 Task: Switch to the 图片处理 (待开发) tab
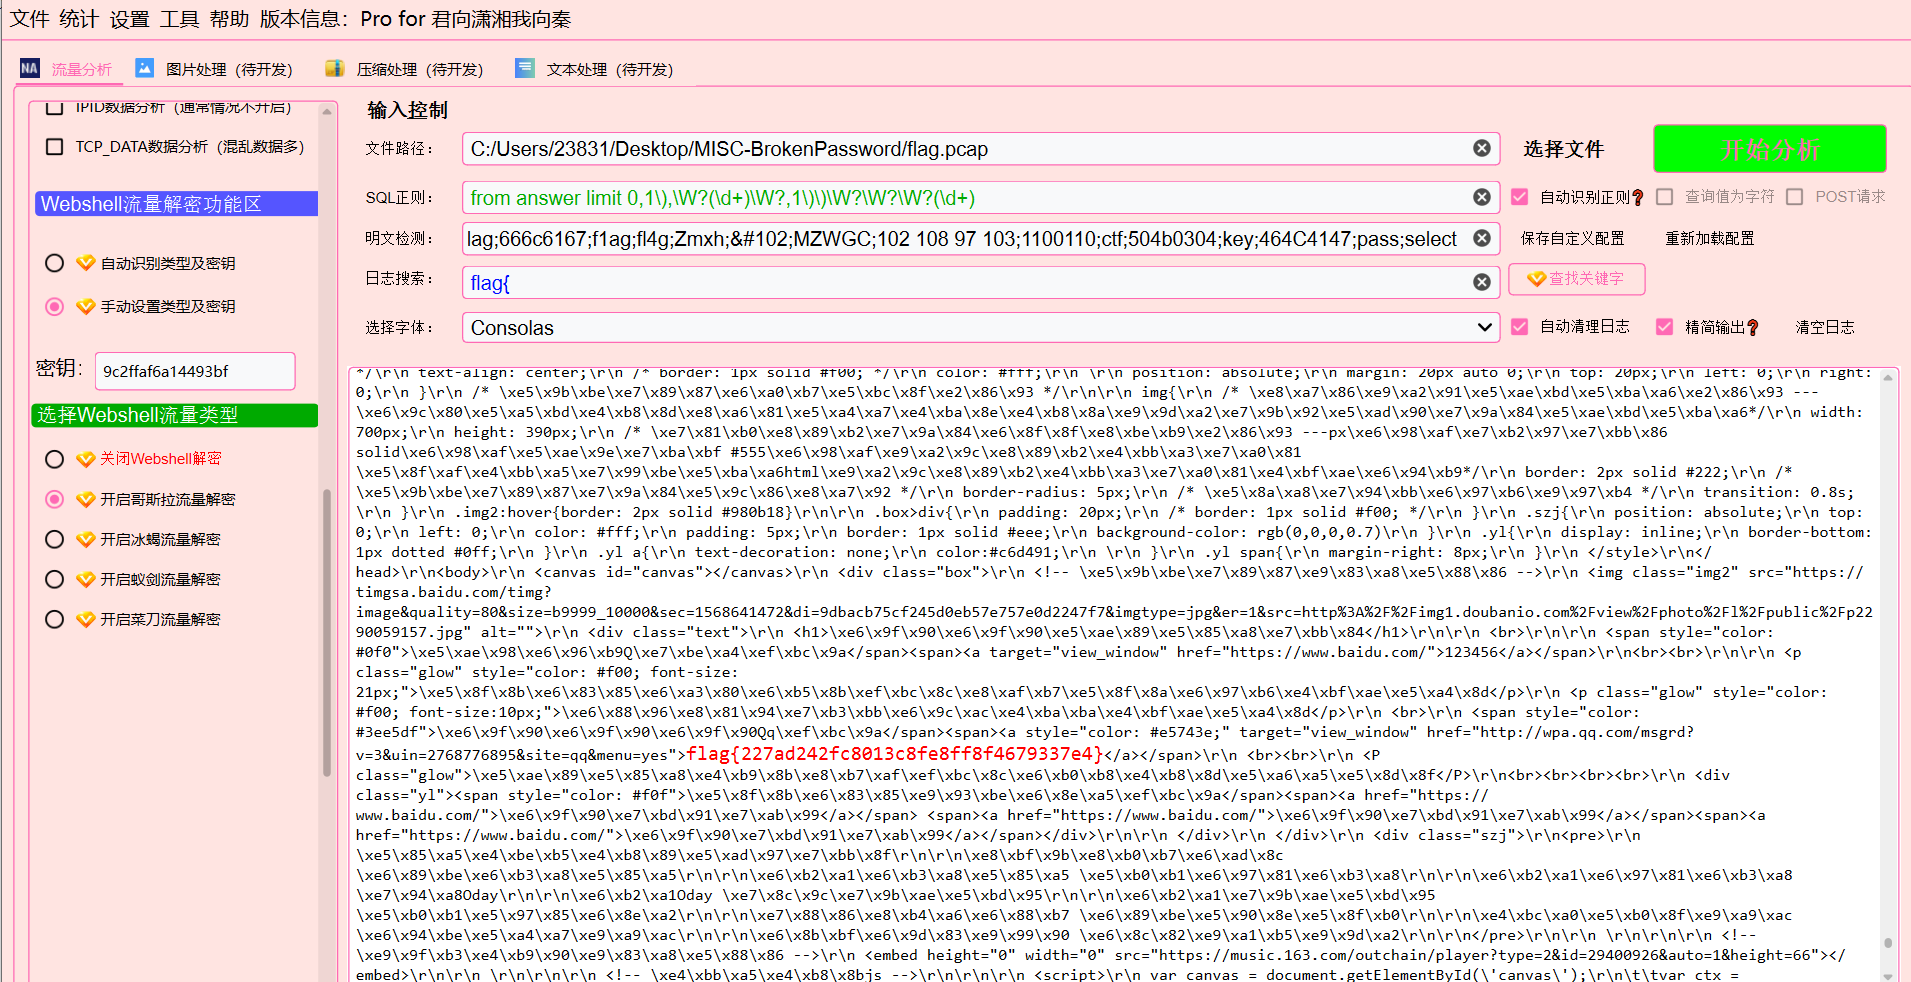229,70
